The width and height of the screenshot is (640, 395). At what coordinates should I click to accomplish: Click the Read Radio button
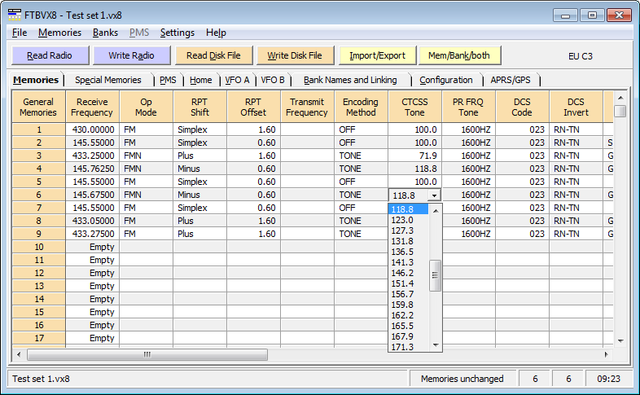50,55
